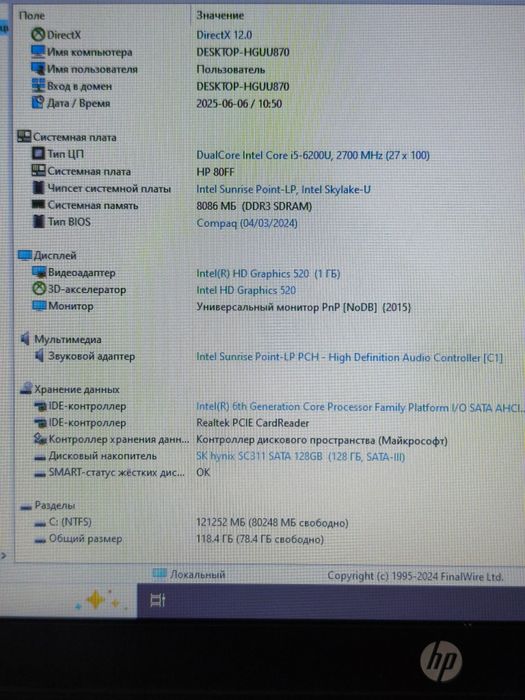Screen dimensions: 525x700
Task: Click the SMART-статус row icon
Action: tap(41, 473)
